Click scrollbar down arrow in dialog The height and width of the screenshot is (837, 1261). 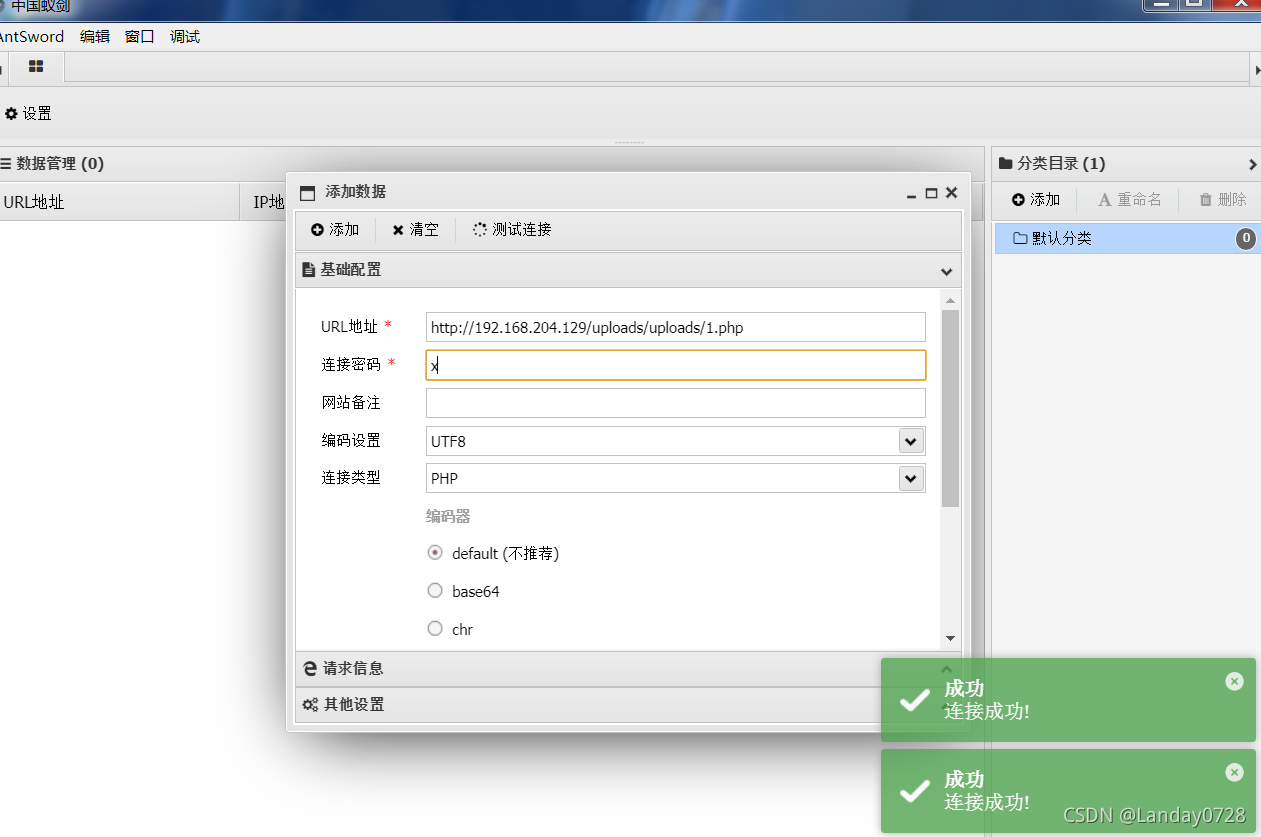point(950,638)
